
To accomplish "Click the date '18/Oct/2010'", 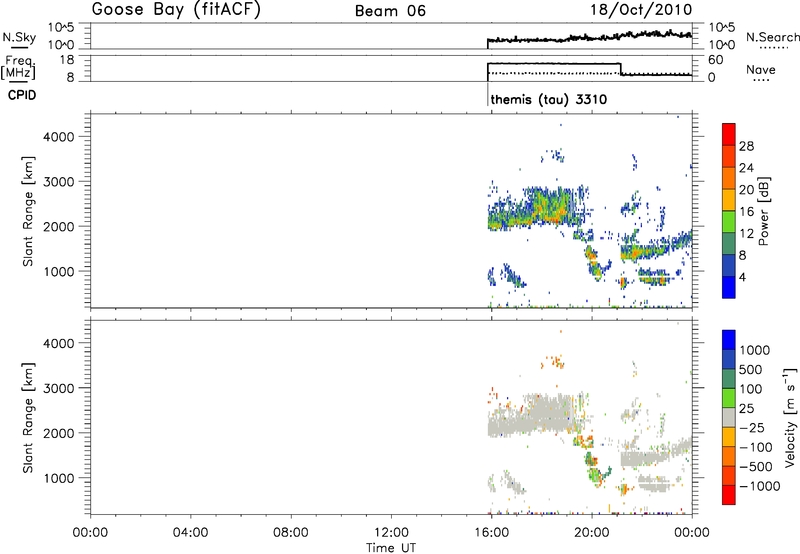I will [641, 10].
